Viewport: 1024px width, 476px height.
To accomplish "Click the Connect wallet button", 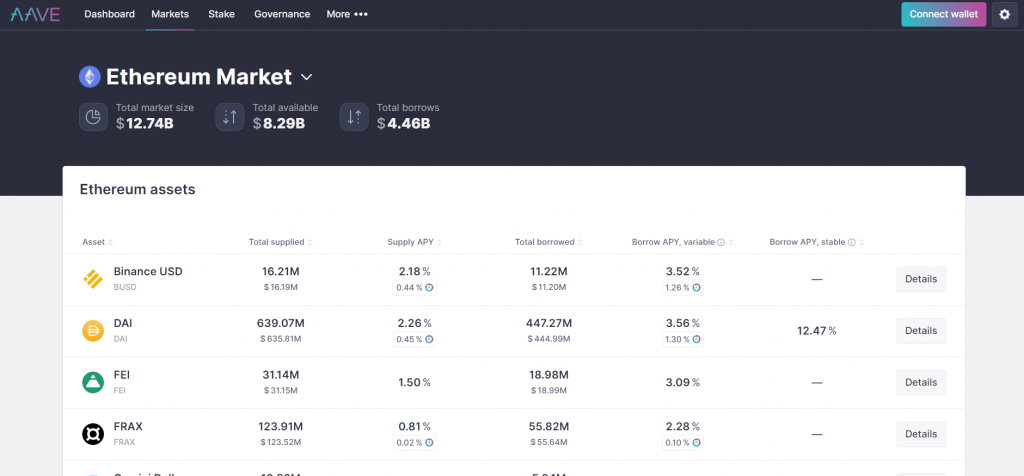I will click(x=944, y=14).
